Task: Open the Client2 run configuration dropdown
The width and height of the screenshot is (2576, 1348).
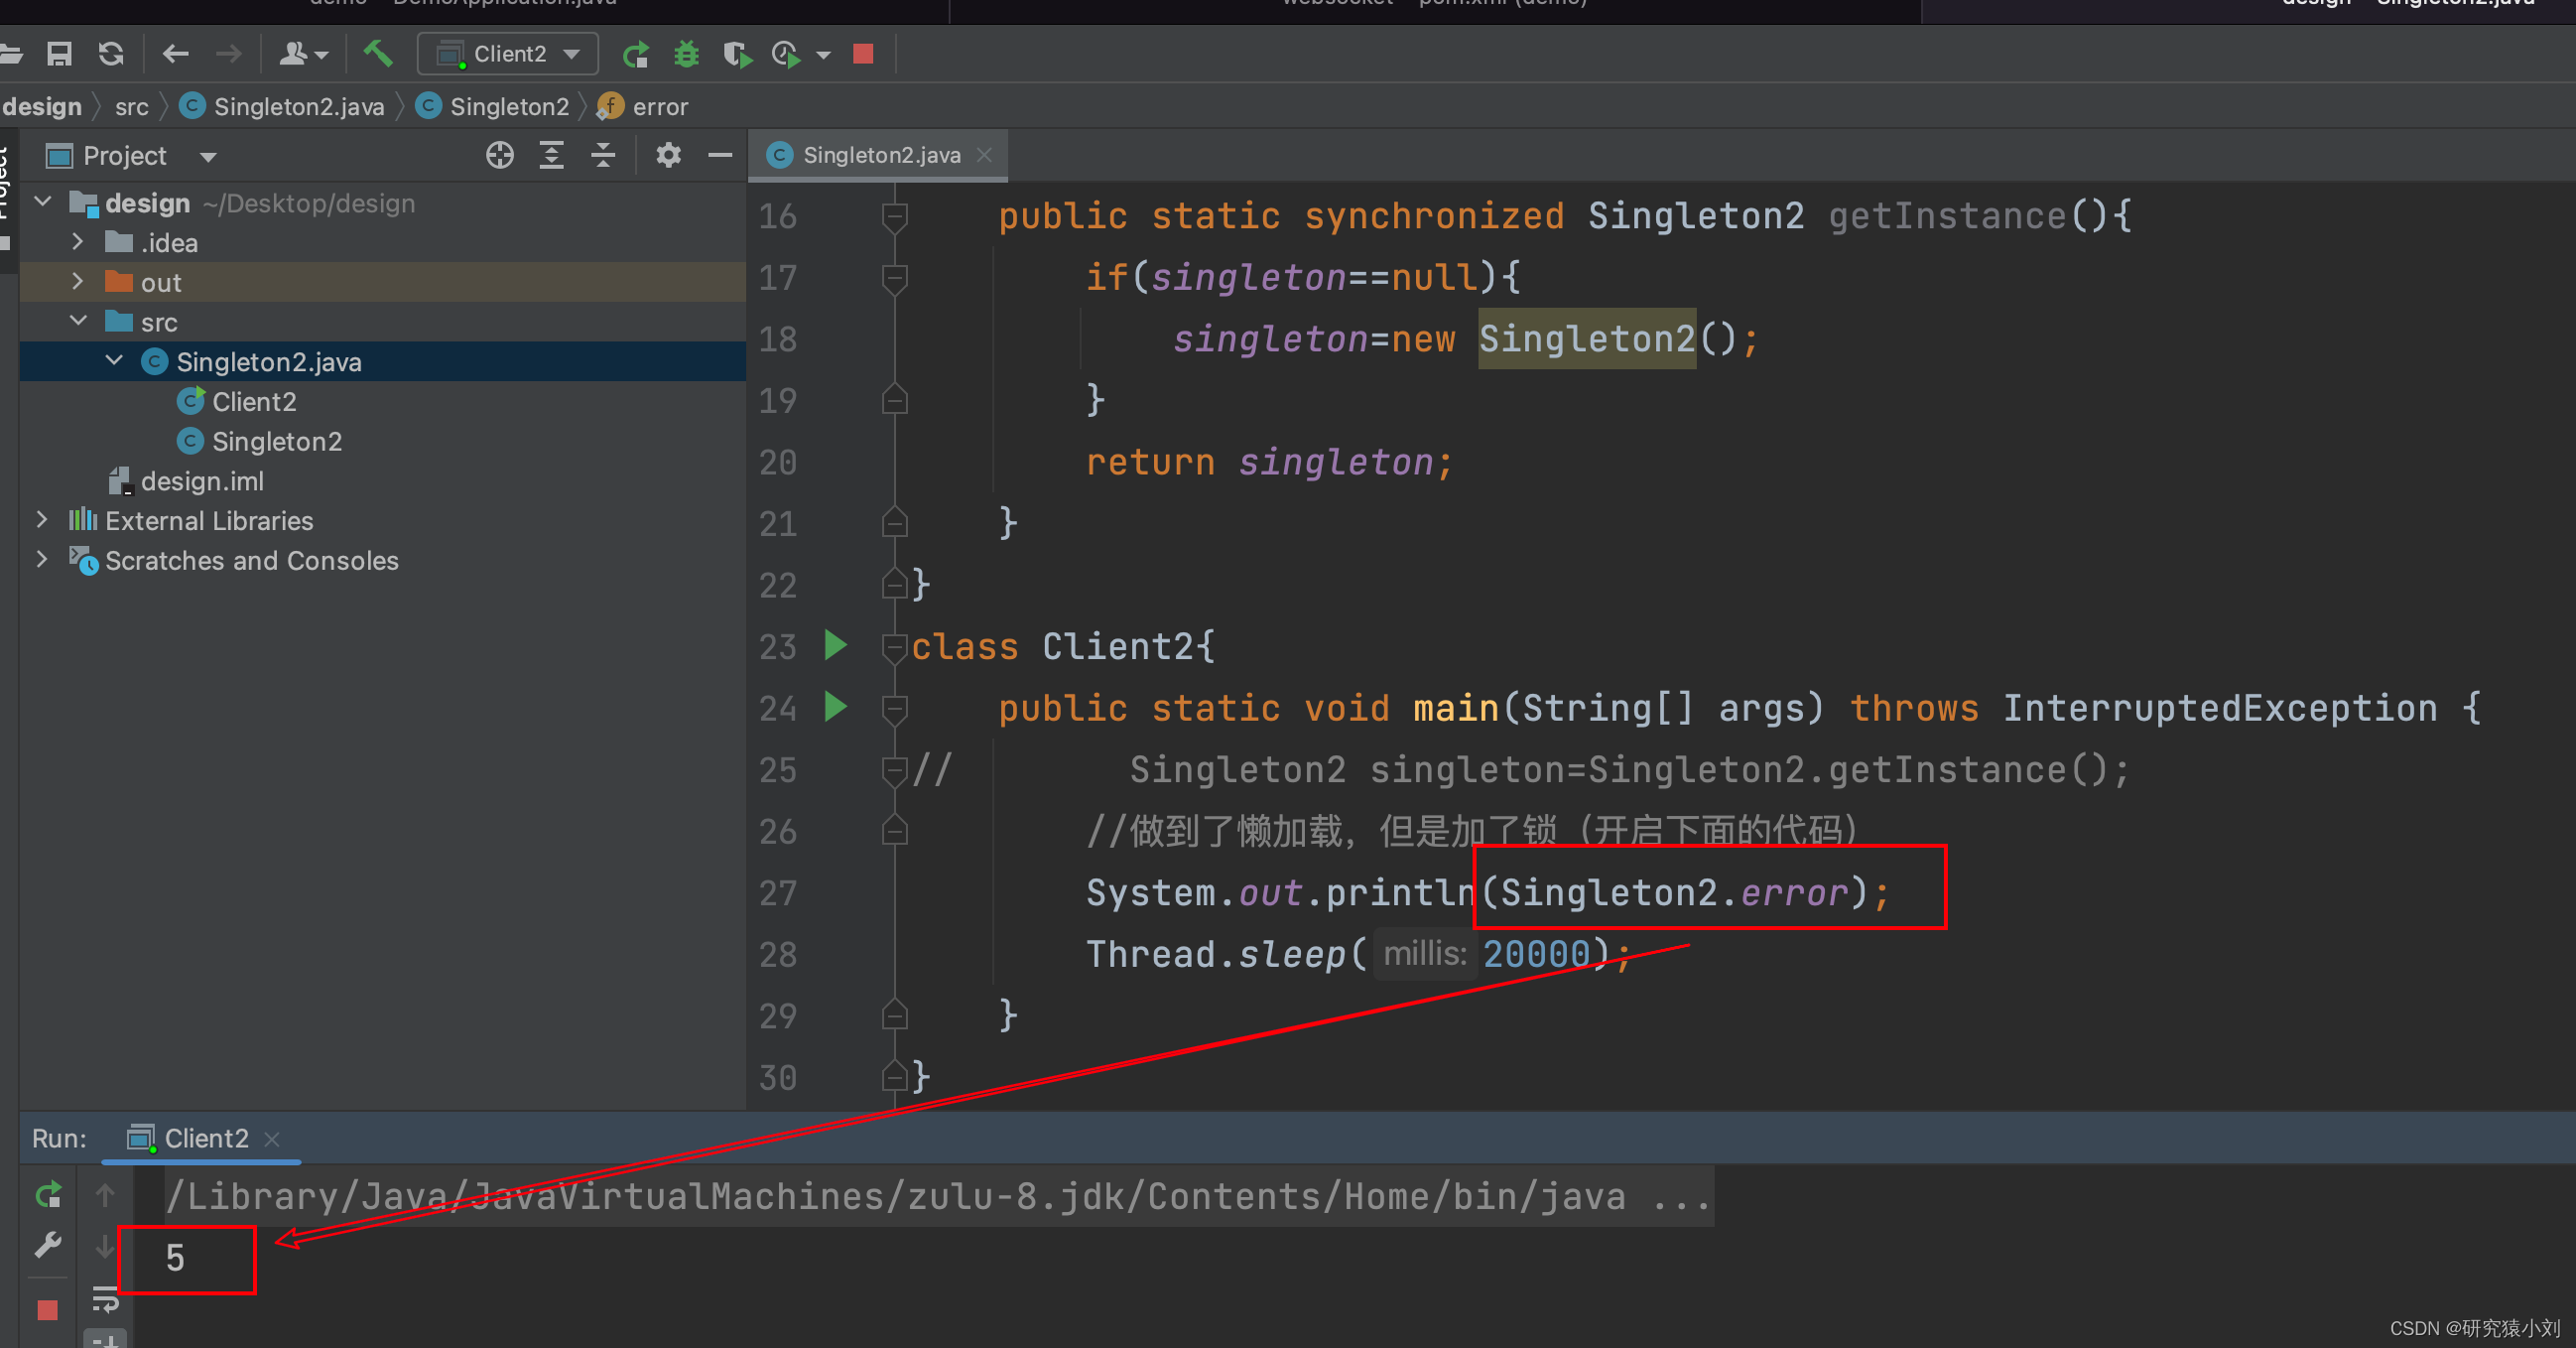Action: 508,54
